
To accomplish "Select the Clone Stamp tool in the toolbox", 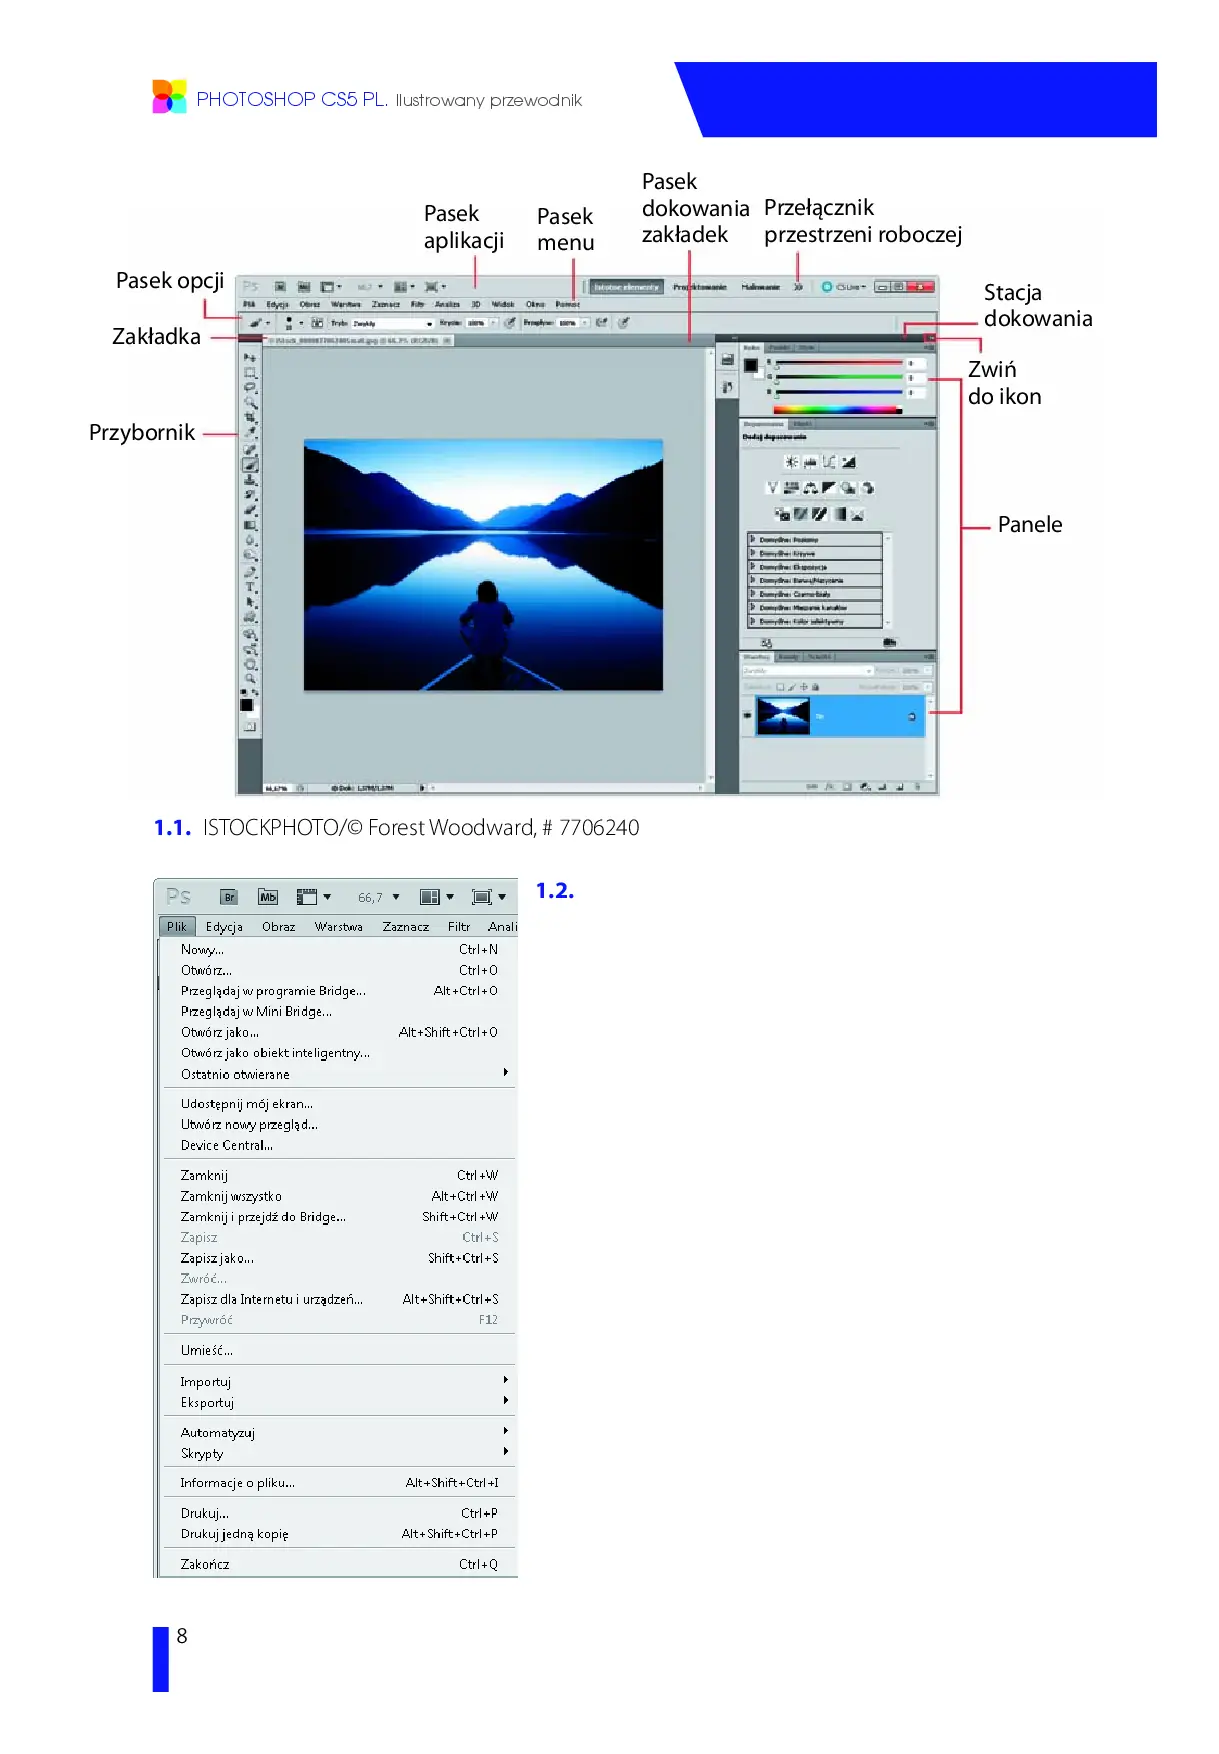I will pyautogui.click(x=250, y=480).
